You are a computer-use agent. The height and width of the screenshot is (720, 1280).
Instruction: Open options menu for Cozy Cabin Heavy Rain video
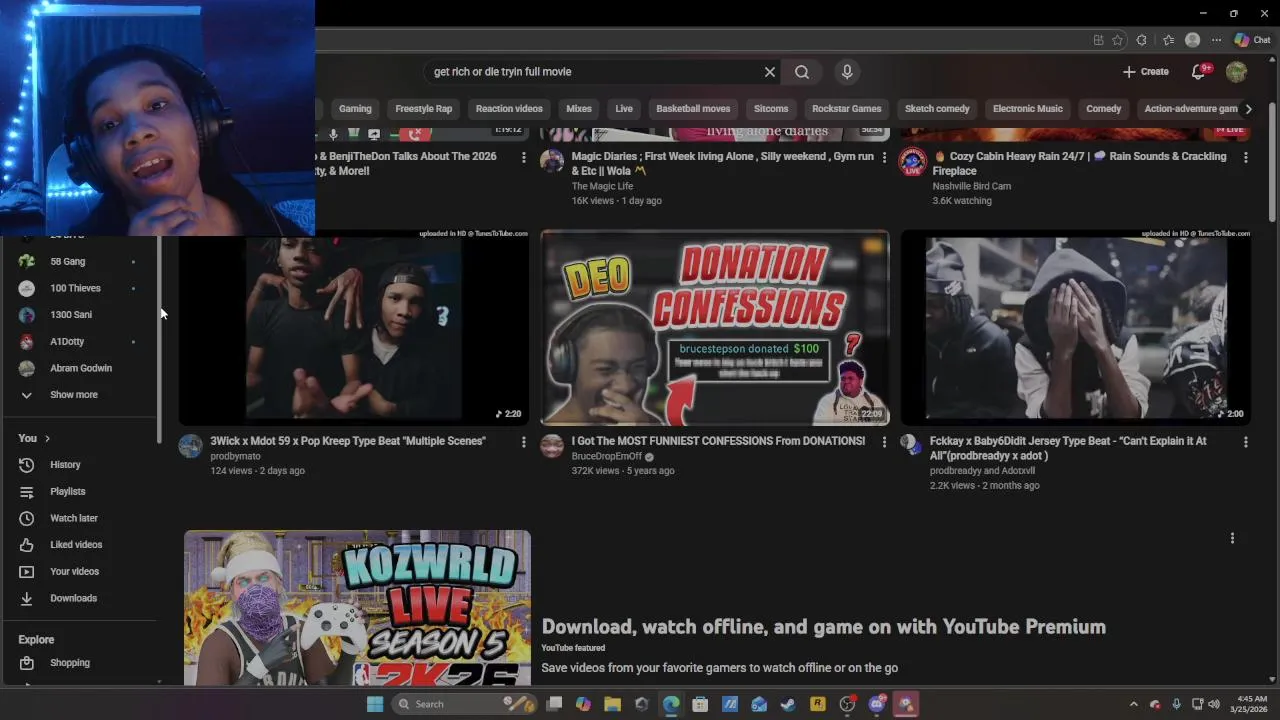point(1245,157)
